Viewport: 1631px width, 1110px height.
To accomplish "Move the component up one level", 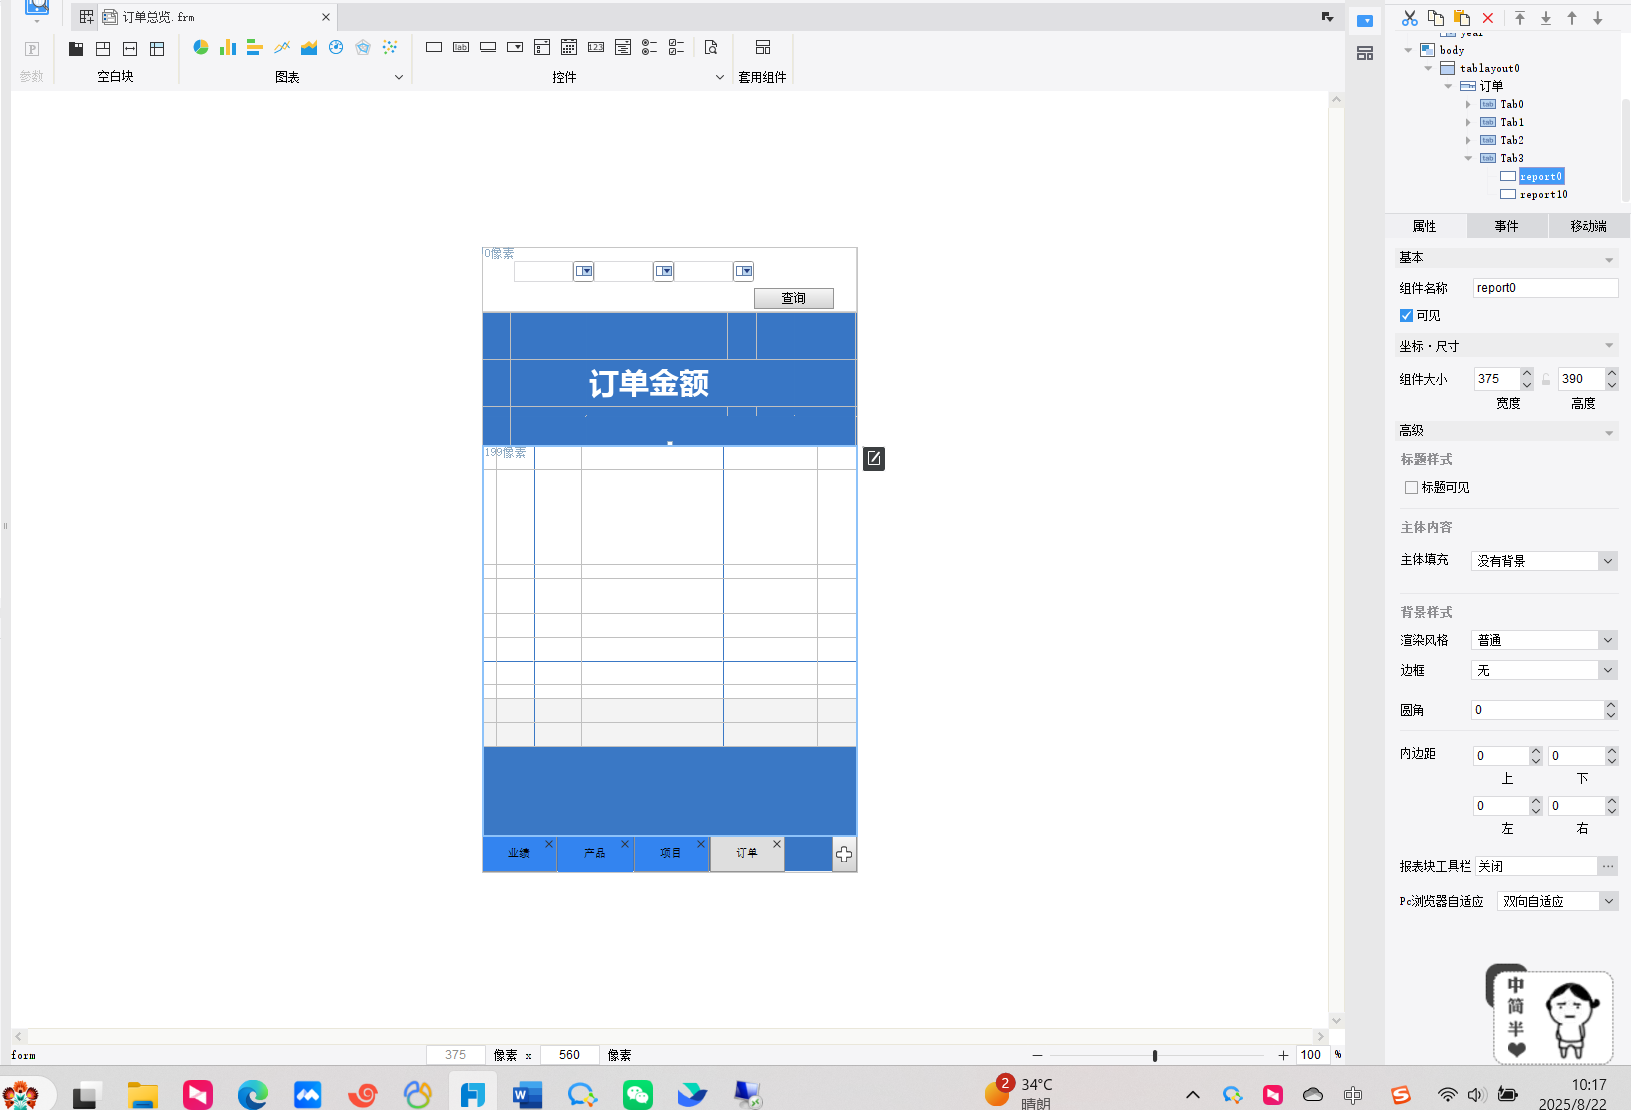I will coord(1572,18).
